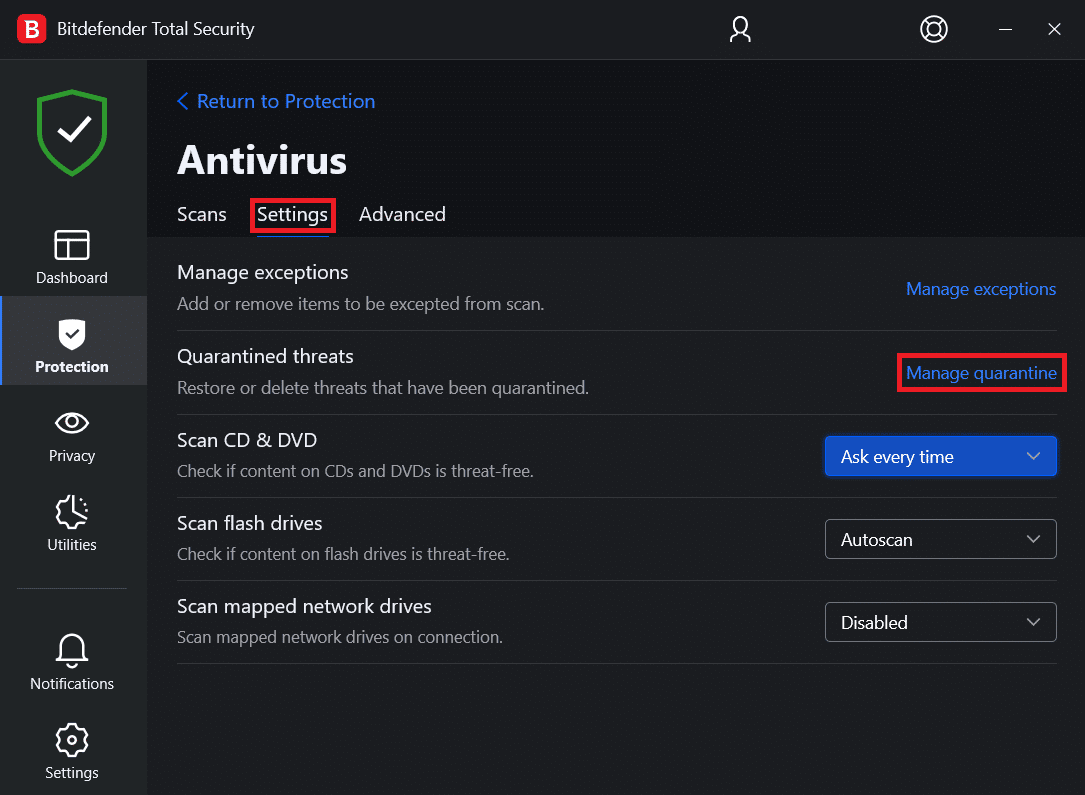Open Manage exceptions
This screenshot has height=795, width=1085.
[x=980, y=288]
